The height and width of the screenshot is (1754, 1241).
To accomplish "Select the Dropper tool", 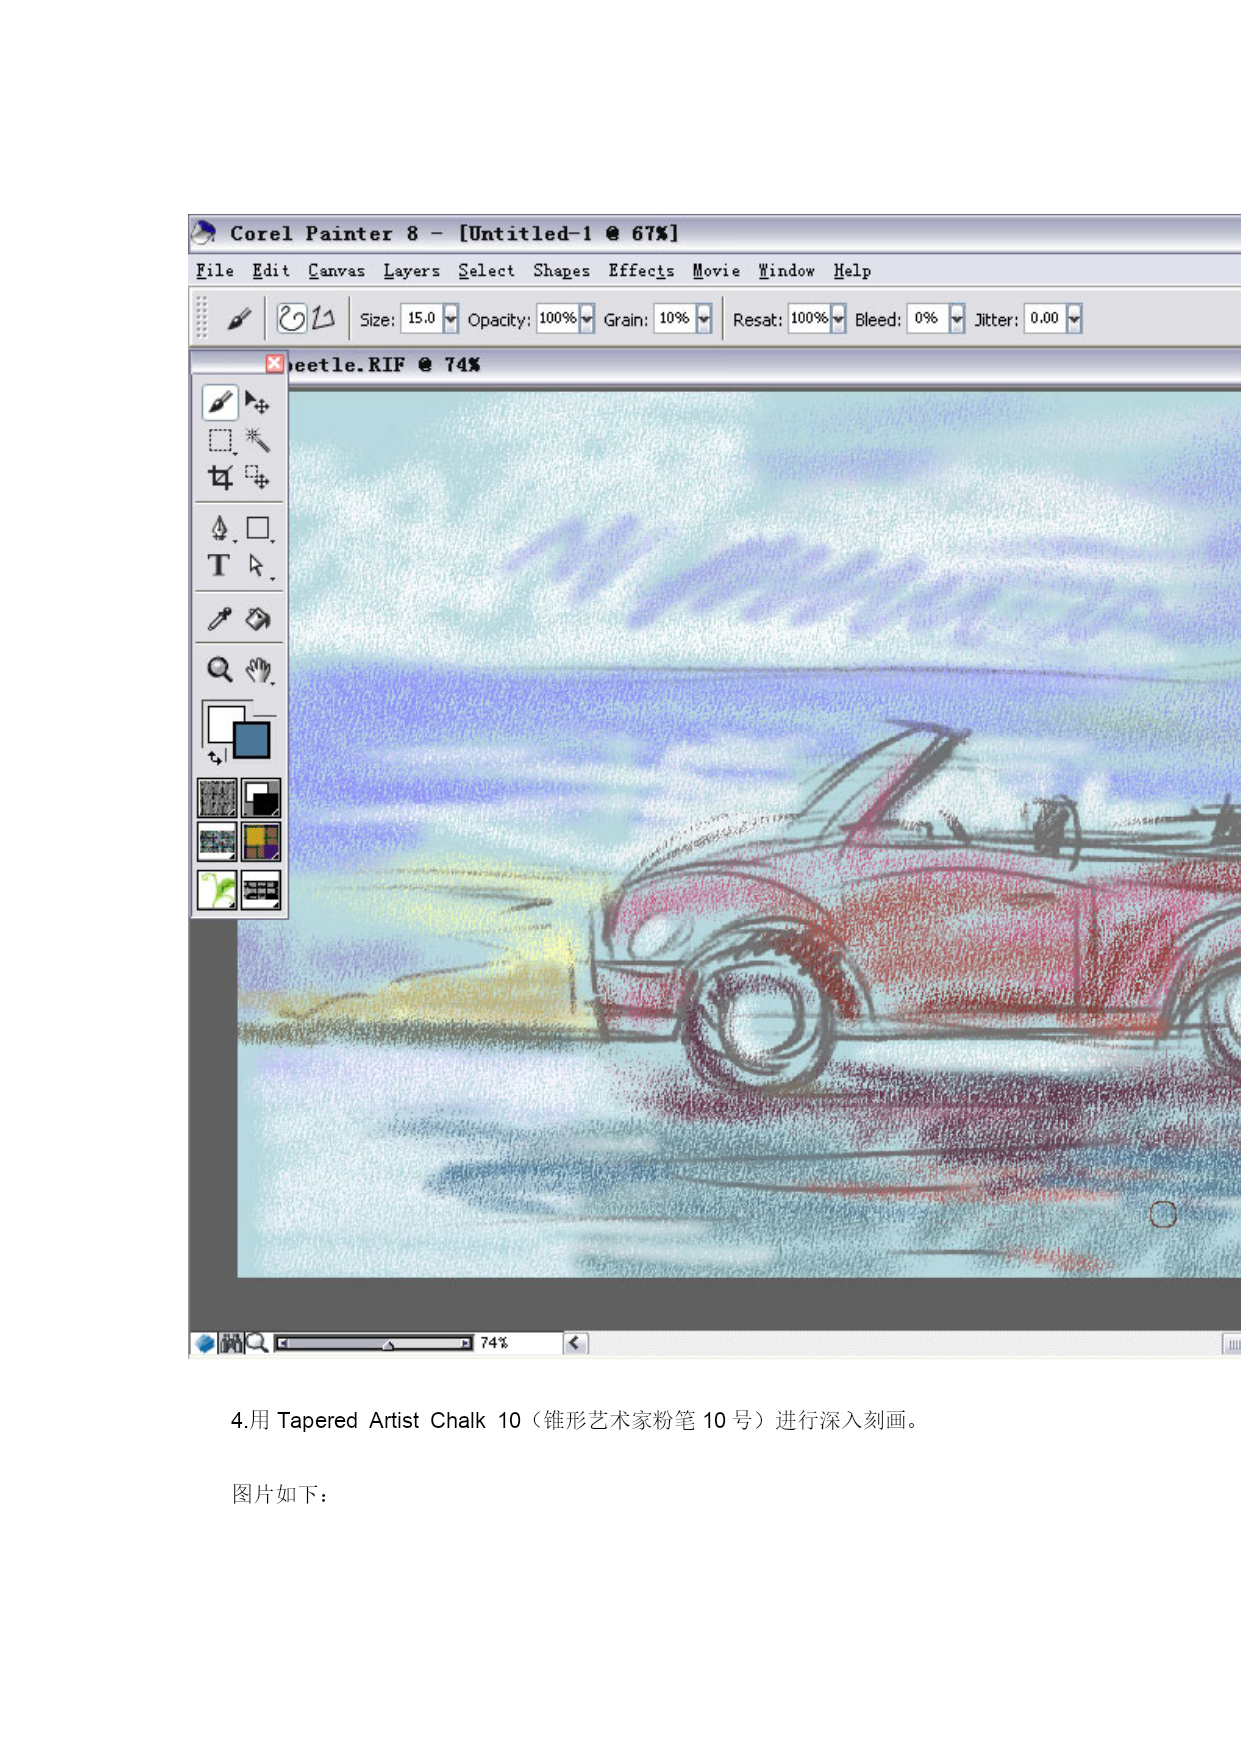I will (x=219, y=619).
